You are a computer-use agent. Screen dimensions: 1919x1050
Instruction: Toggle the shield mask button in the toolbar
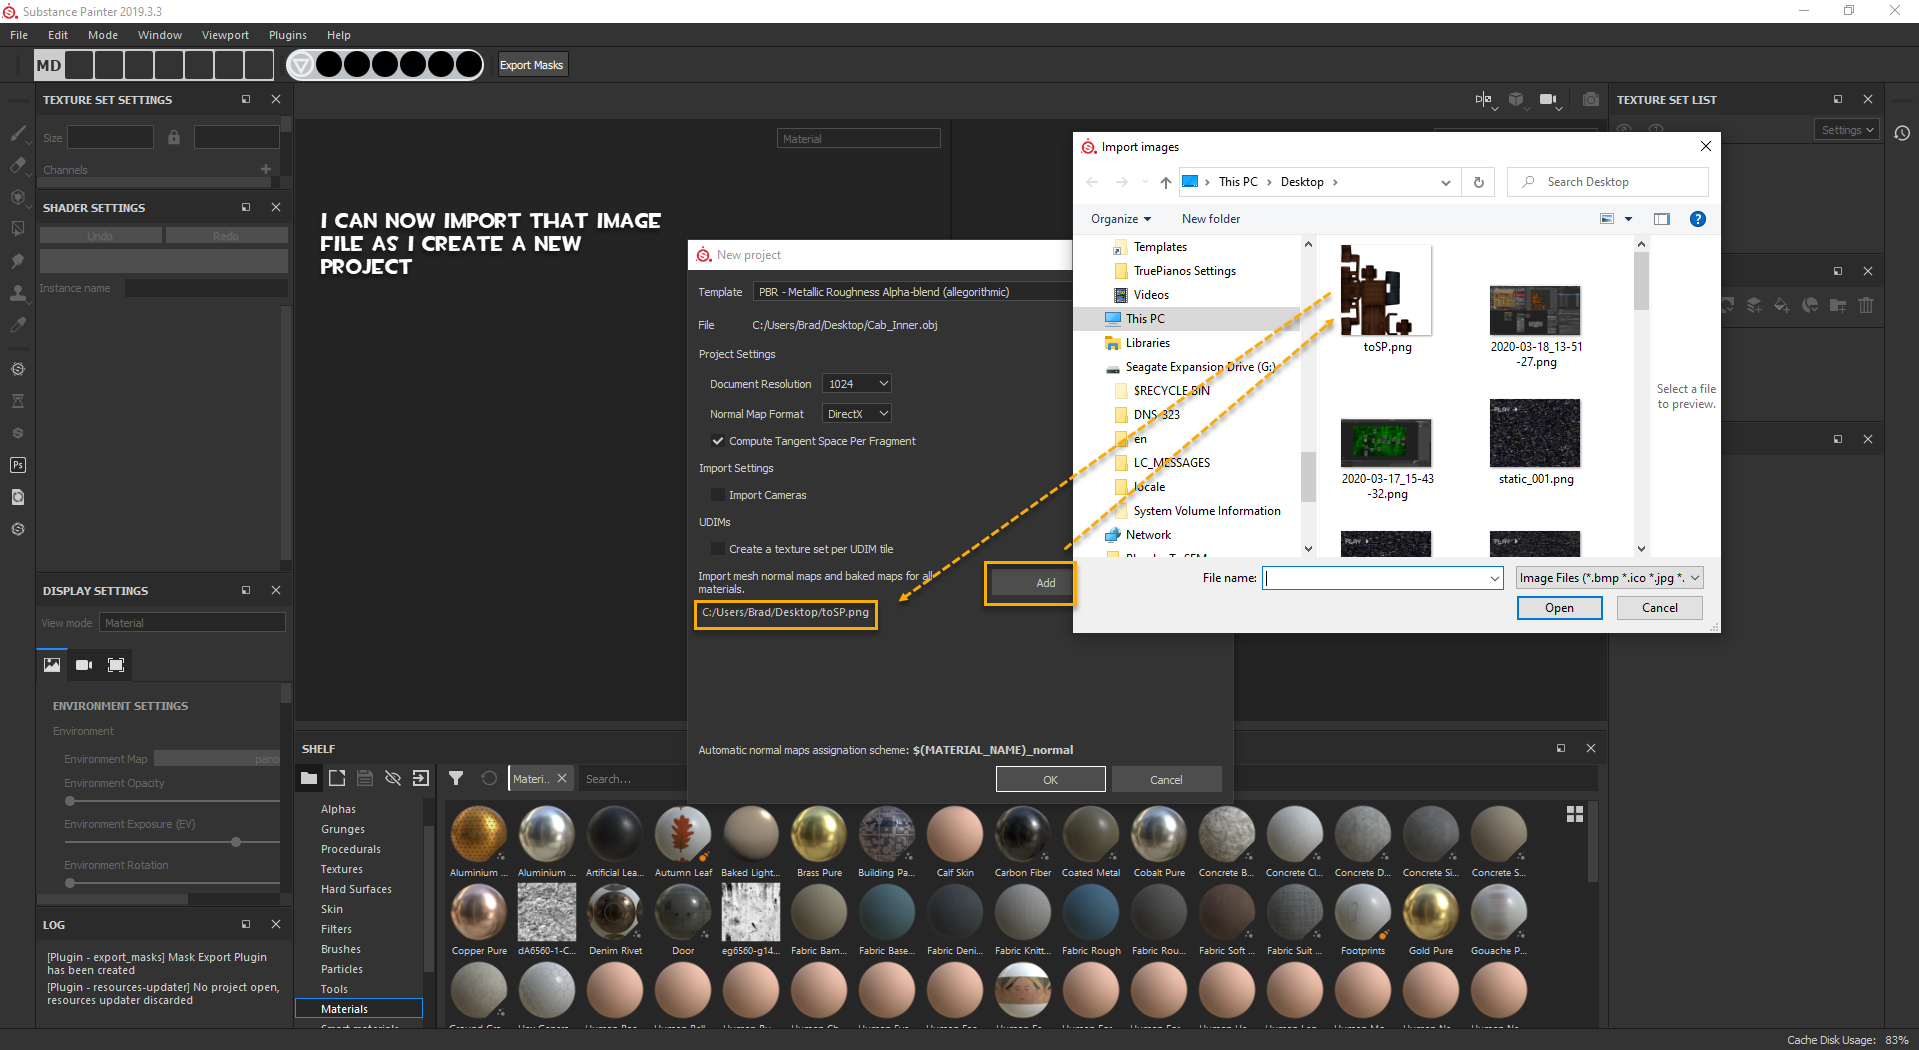pos(300,65)
